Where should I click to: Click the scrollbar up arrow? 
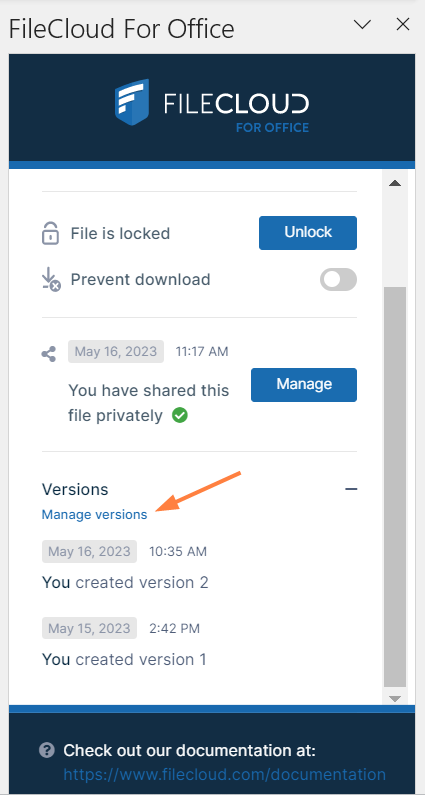[395, 183]
